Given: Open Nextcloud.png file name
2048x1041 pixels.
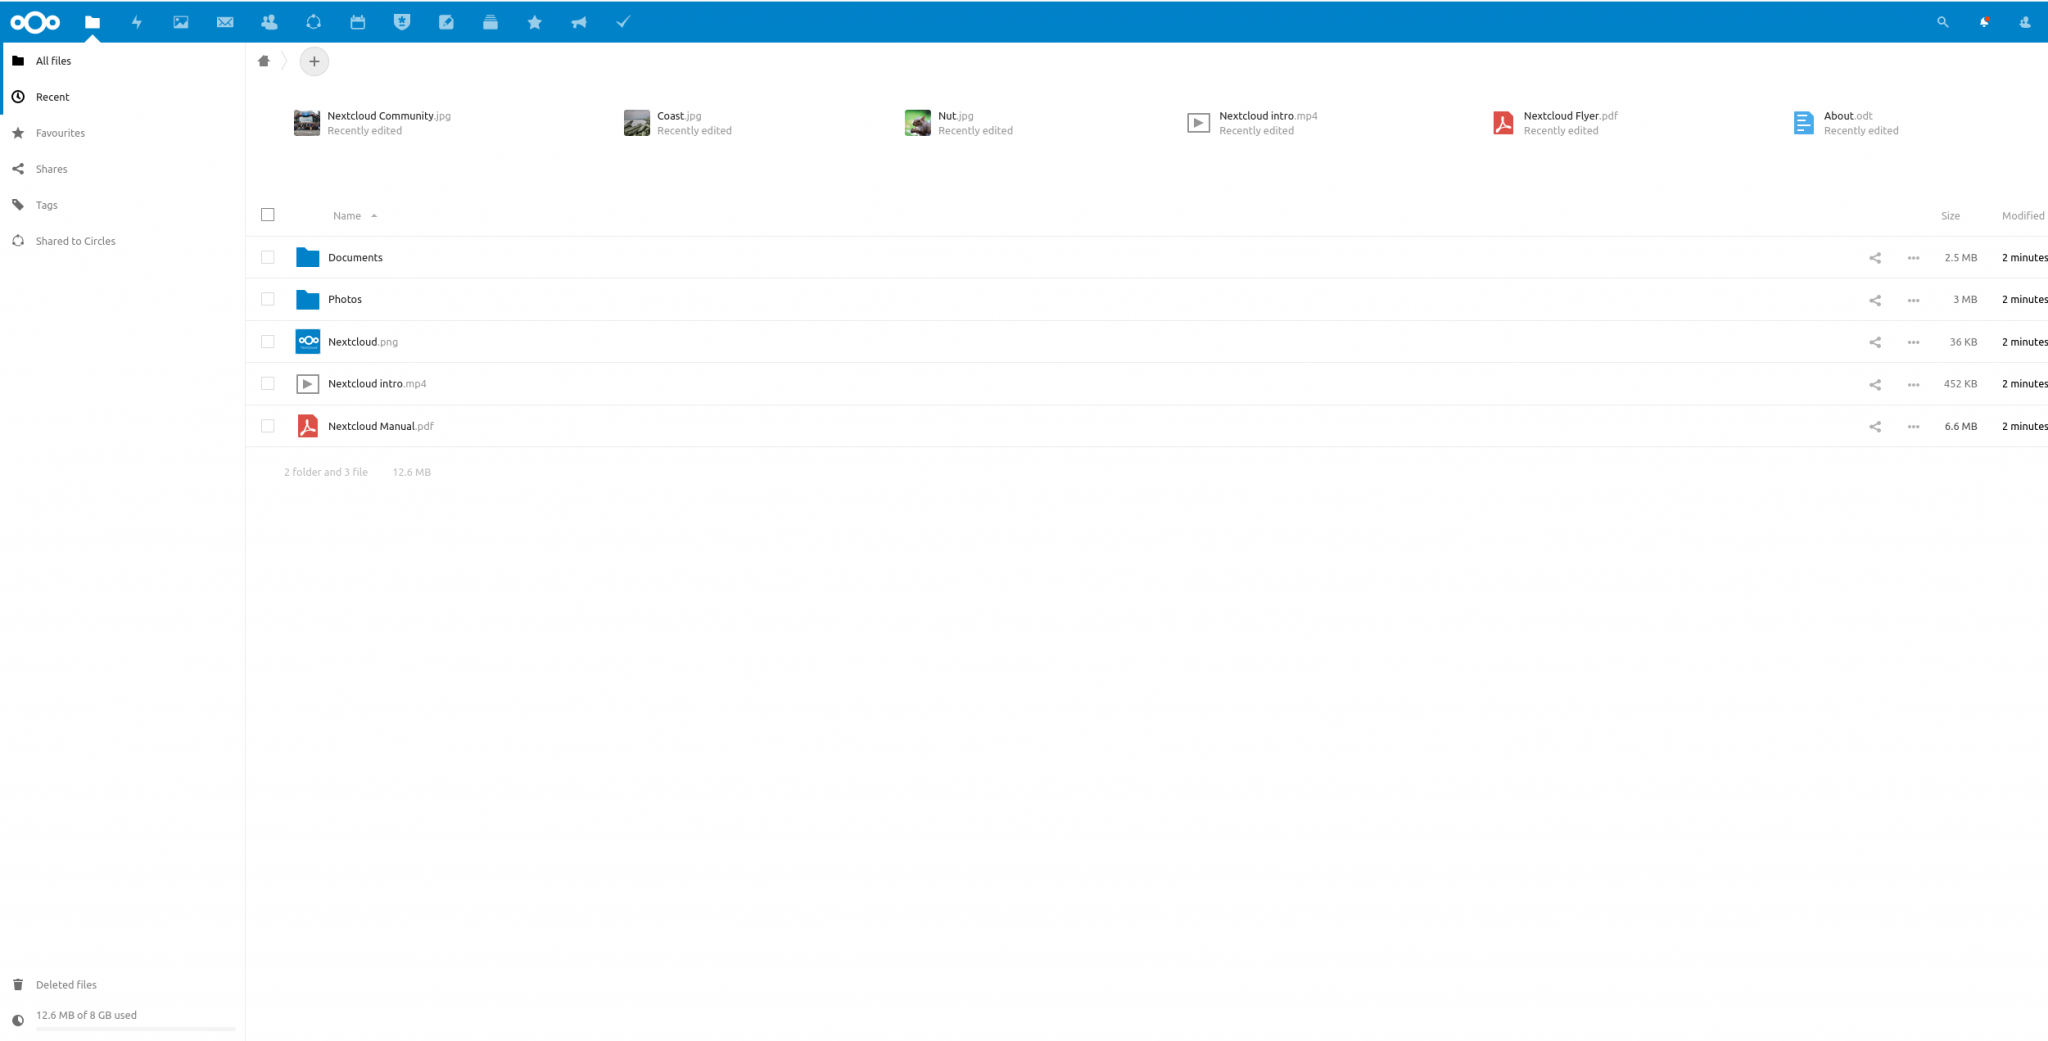Looking at the screenshot, I should click(363, 342).
